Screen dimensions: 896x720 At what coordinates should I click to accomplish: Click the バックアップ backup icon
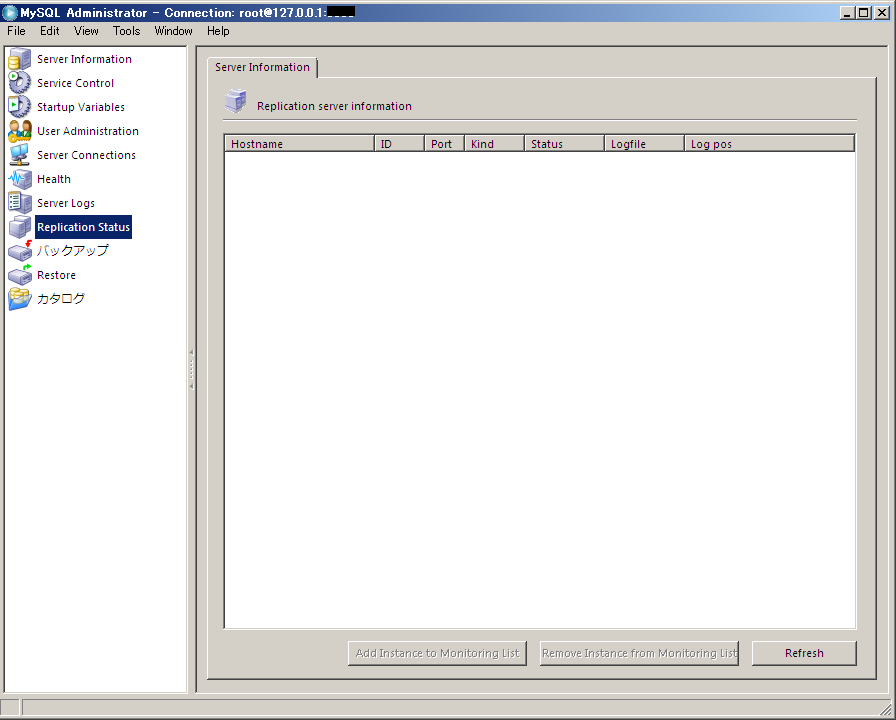20,251
